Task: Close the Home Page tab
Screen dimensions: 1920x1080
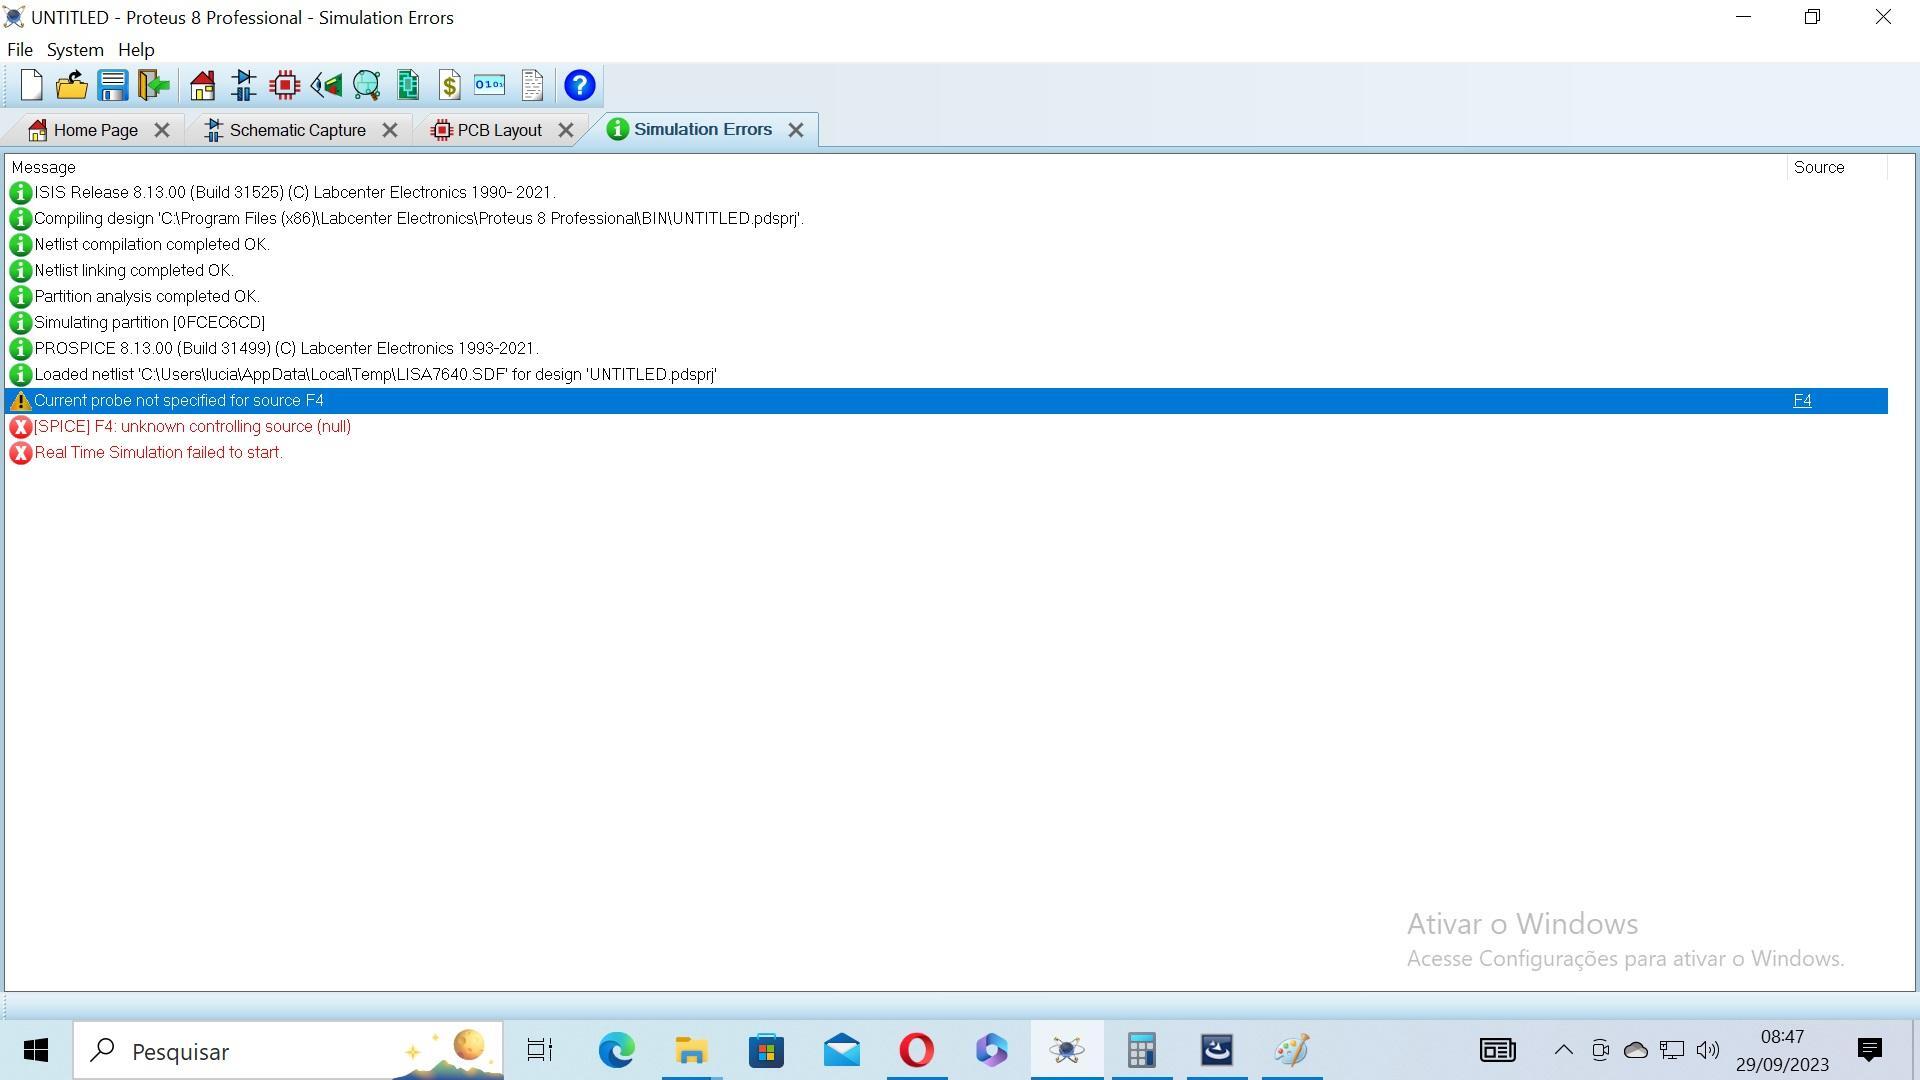Action: (x=162, y=130)
